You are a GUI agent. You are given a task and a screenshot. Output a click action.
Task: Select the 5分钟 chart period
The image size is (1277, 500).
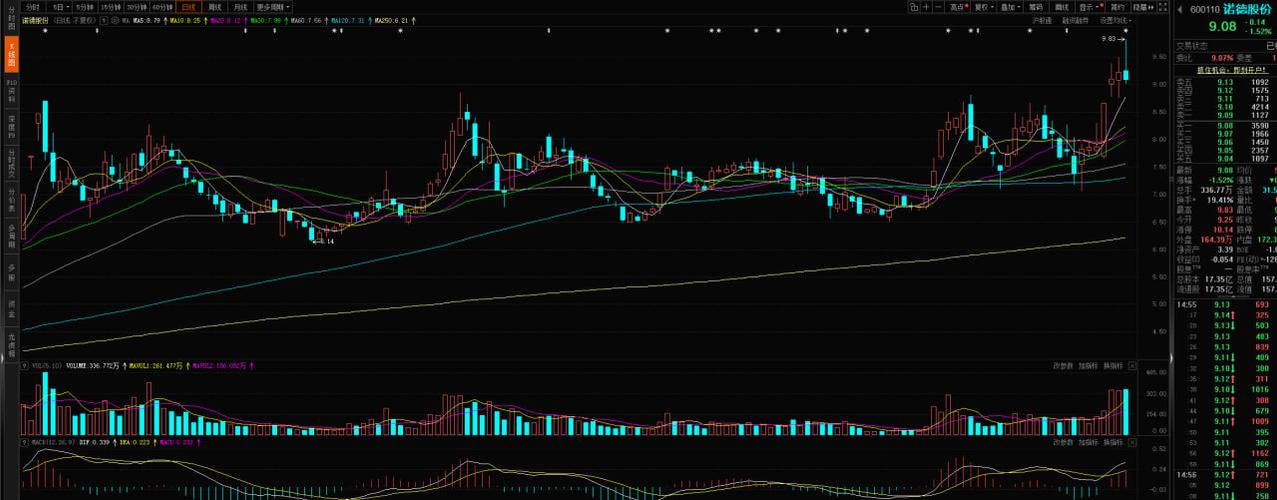point(84,6)
